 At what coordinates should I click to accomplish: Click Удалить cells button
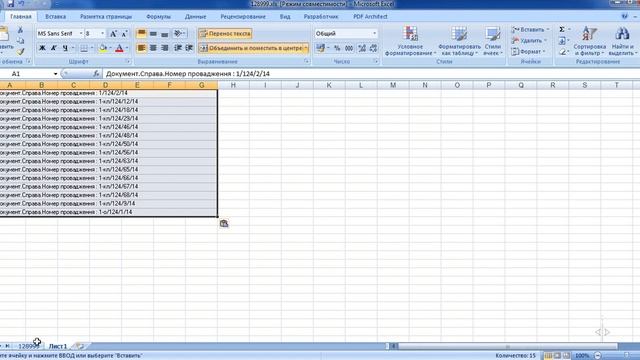point(529,40)
